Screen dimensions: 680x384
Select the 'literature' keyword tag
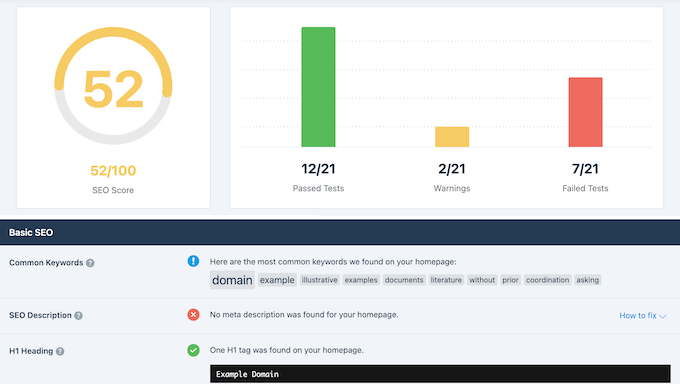(446, 280)
